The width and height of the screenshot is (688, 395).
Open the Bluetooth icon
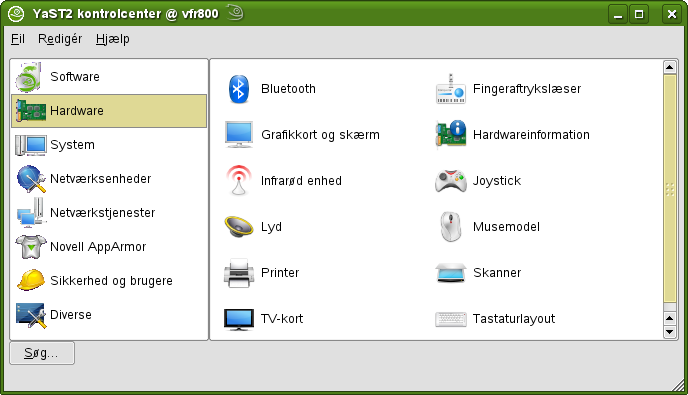[x=239, y=89]
